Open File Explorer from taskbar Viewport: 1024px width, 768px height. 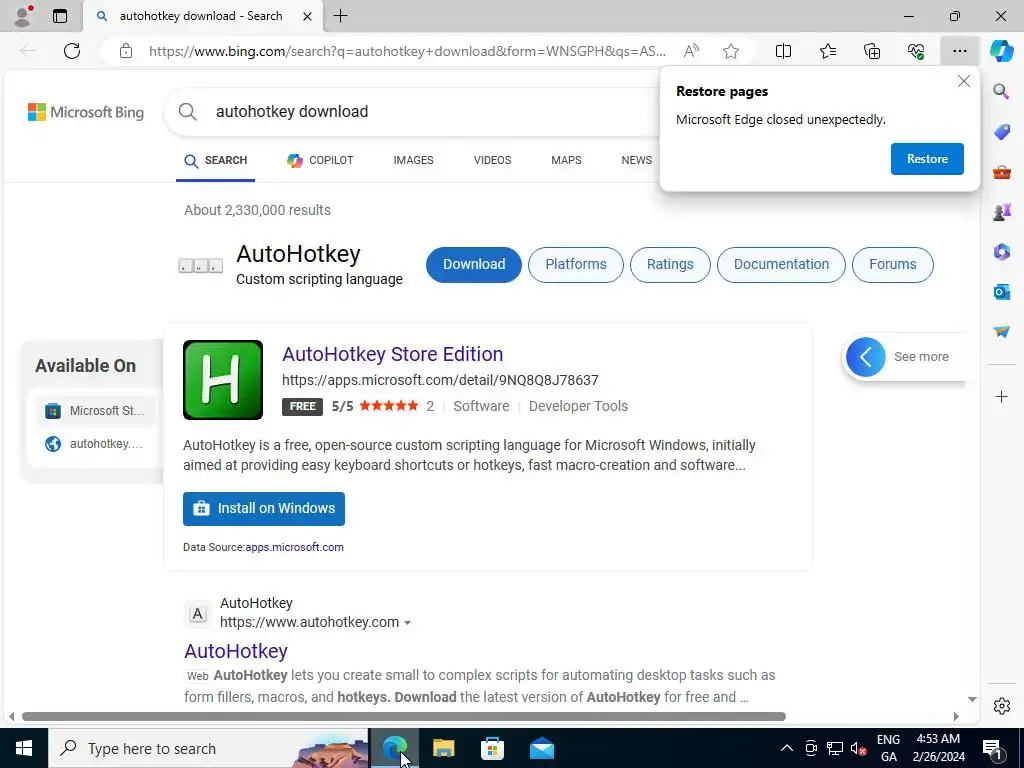coord(443,748)
